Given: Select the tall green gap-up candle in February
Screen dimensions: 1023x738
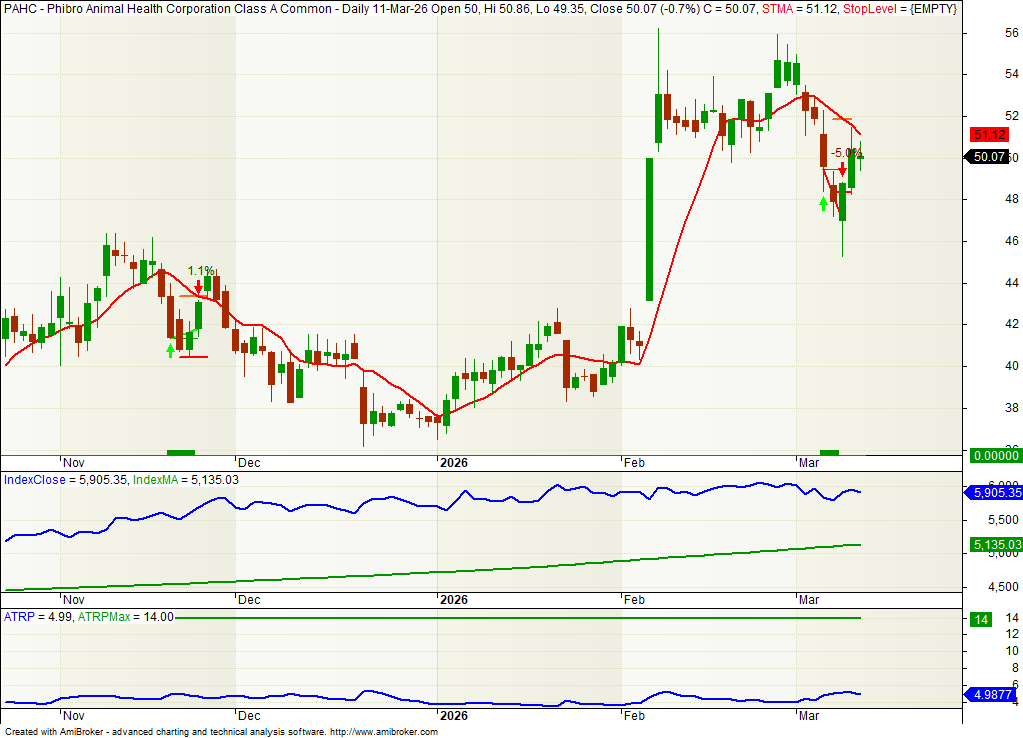Looking at the screenshot, I should [x=649, y=229].
